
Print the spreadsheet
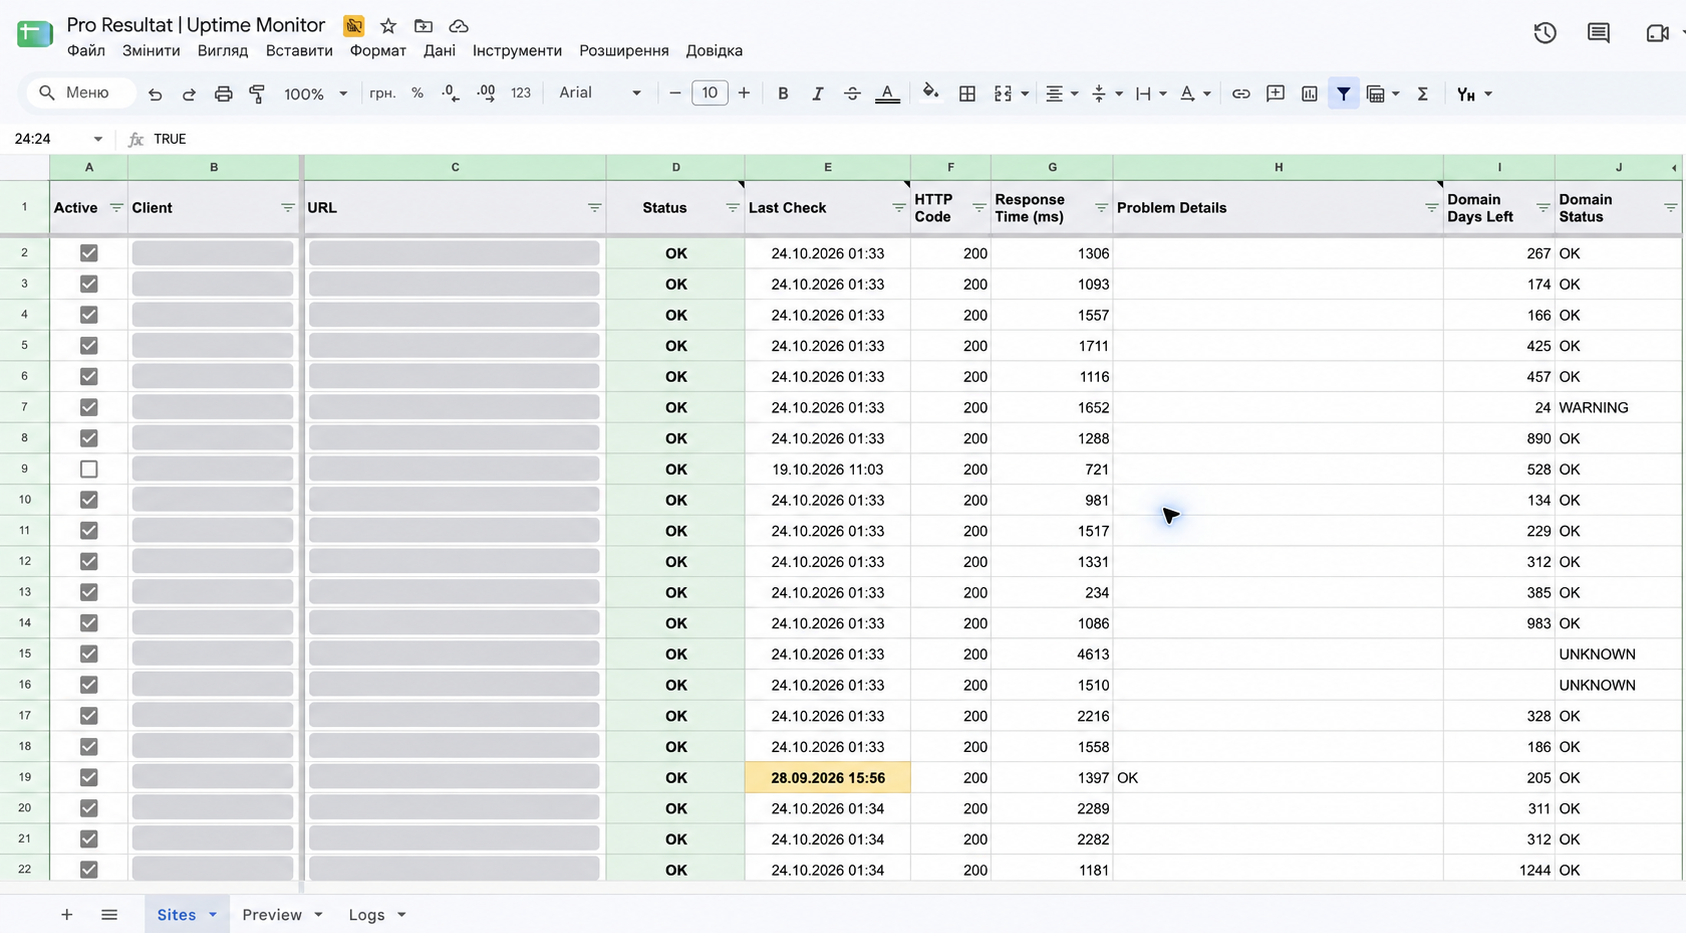[x=223, y=94]
